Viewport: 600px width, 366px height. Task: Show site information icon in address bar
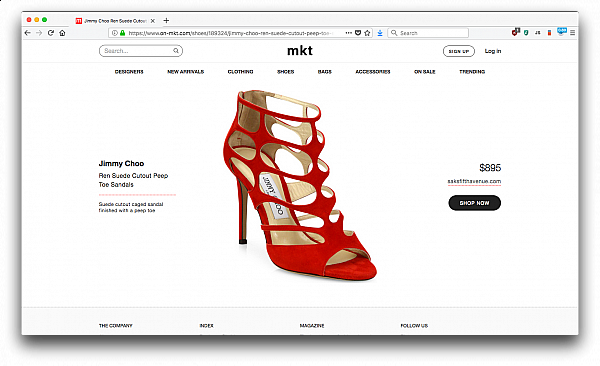click(x=114, y=33)
